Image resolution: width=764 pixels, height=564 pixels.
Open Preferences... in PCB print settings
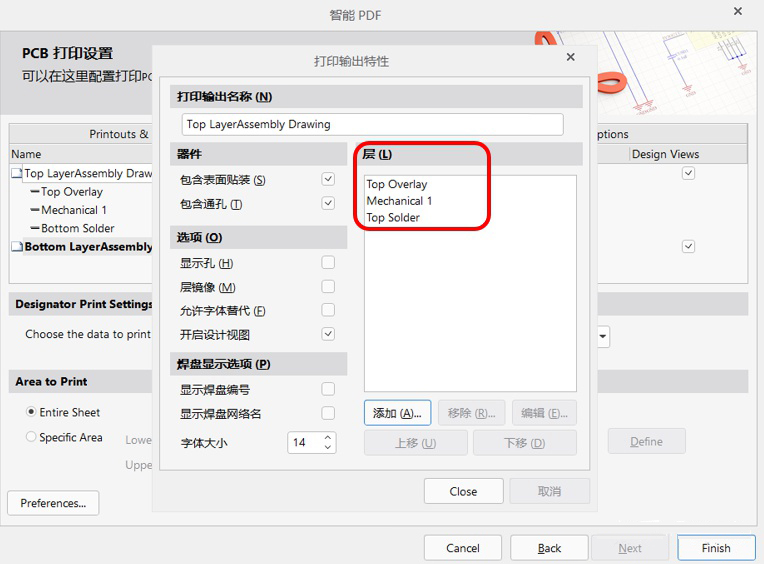[53, 503]
